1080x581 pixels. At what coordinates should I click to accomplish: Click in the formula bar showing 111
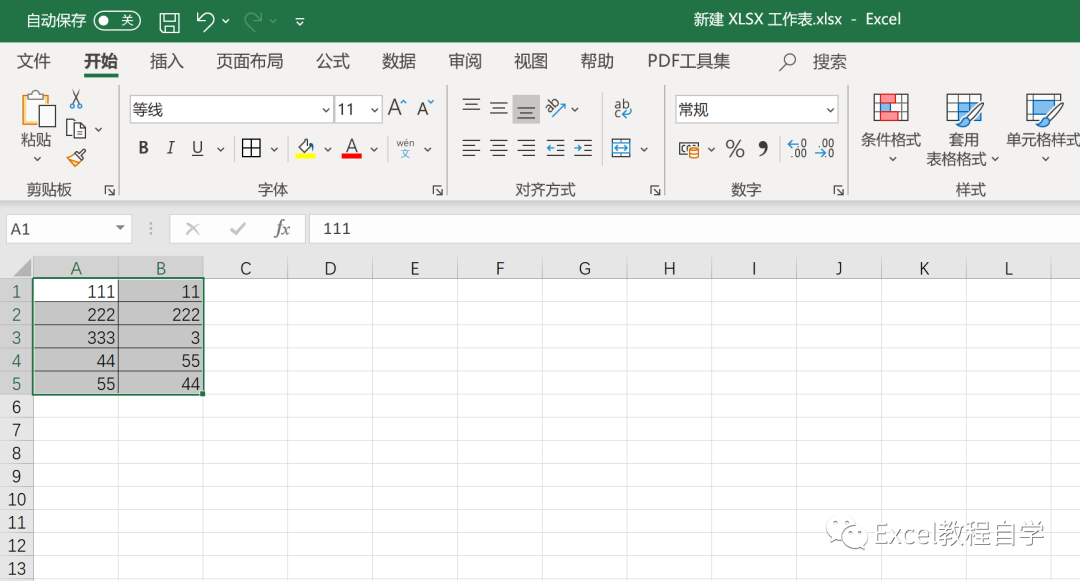(694, 229)
